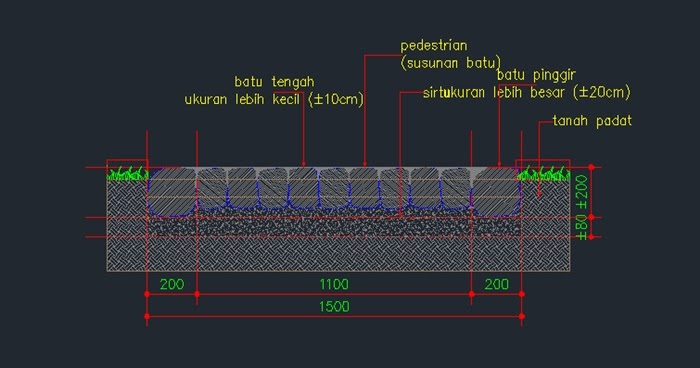
Task: Click the "batu tengah" label
Action: point(274,82)
